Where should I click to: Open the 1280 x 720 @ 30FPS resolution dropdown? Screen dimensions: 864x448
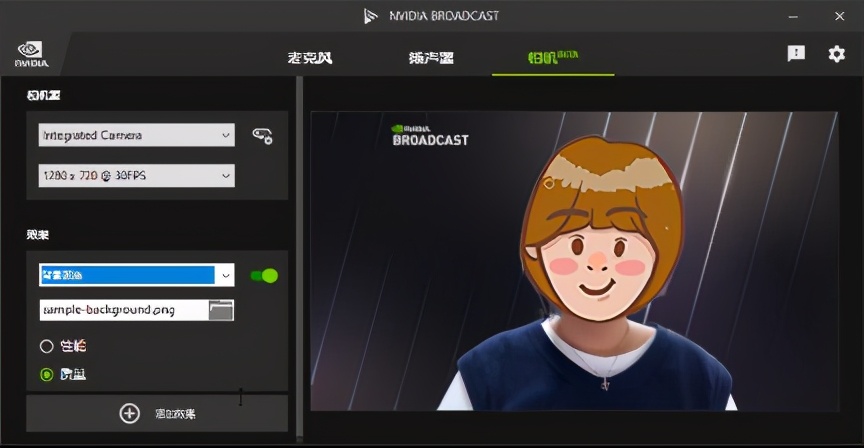tap(137, 176)
